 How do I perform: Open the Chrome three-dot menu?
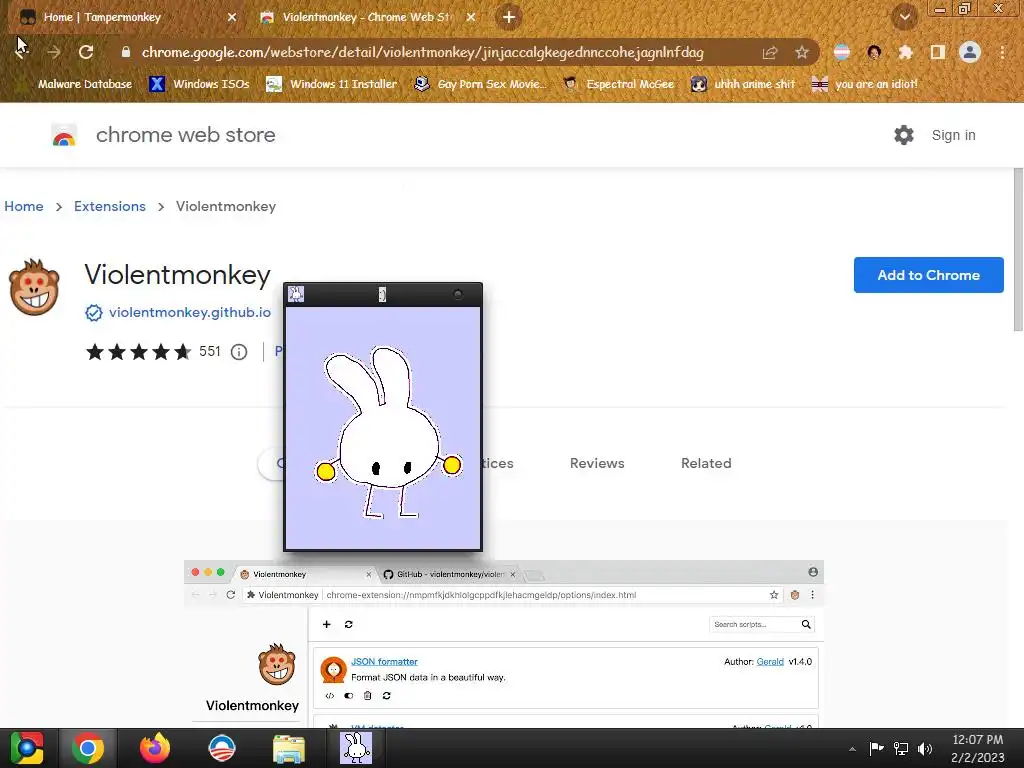[x=1002, y=52]
